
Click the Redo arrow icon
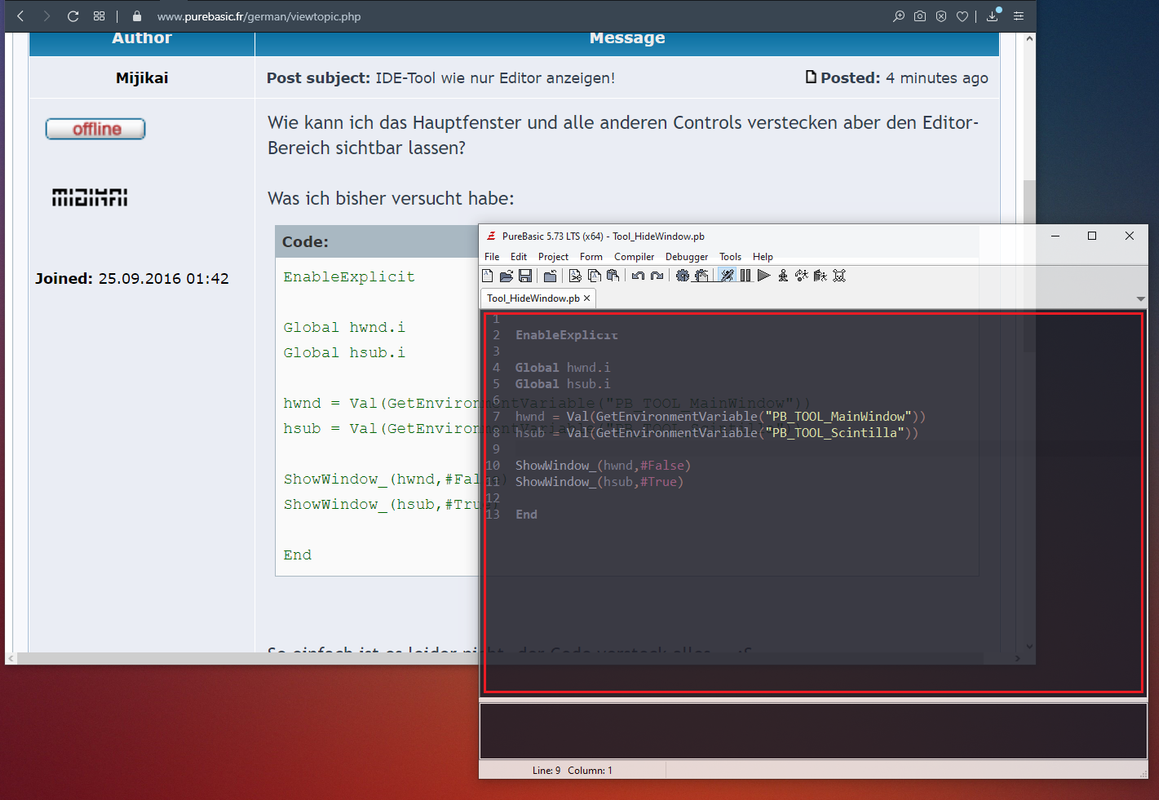(x=656, y=276)
